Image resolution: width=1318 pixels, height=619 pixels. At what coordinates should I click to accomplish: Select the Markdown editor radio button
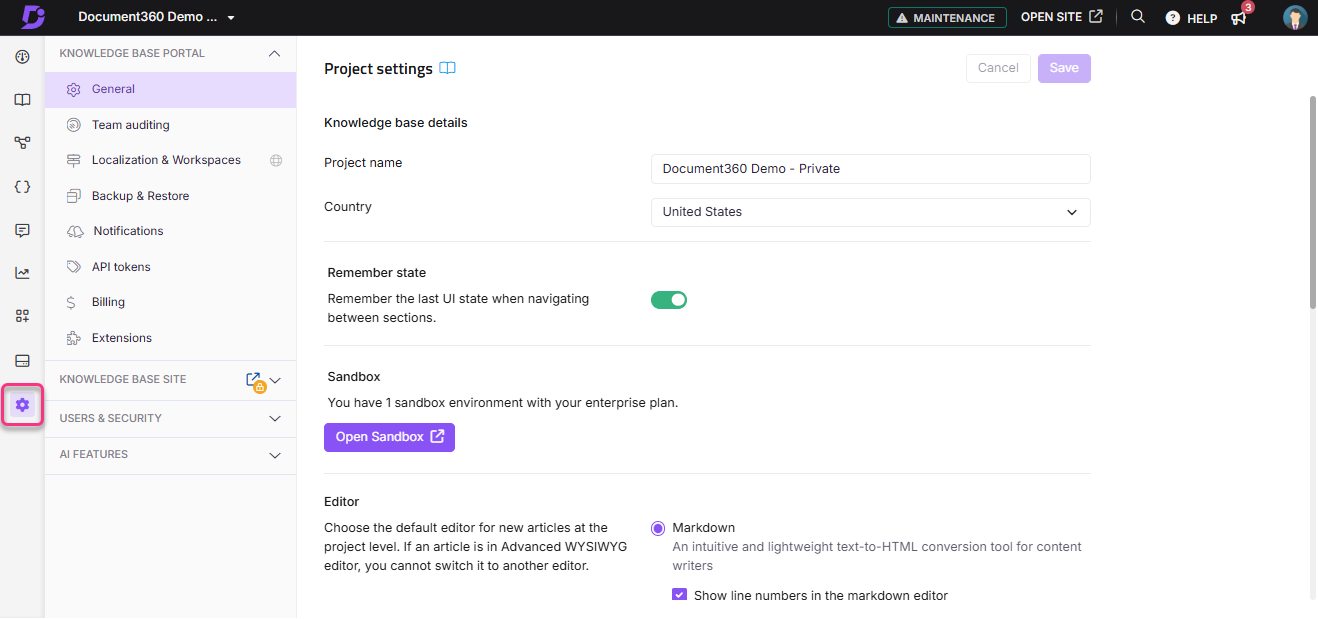tap(657, 528)
